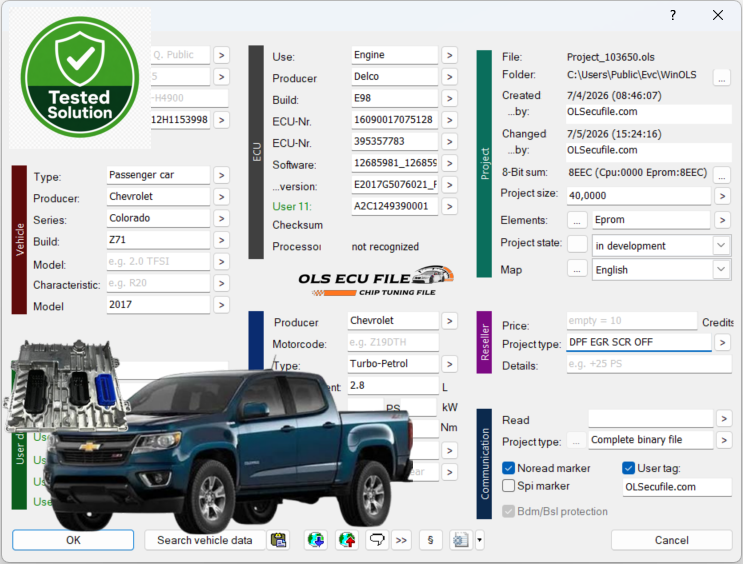The height and width of the screenshot is (564, 743).
Task: Click the vehicle Model e.g. 2.0 TFSI field
Action: pos(158,262)
